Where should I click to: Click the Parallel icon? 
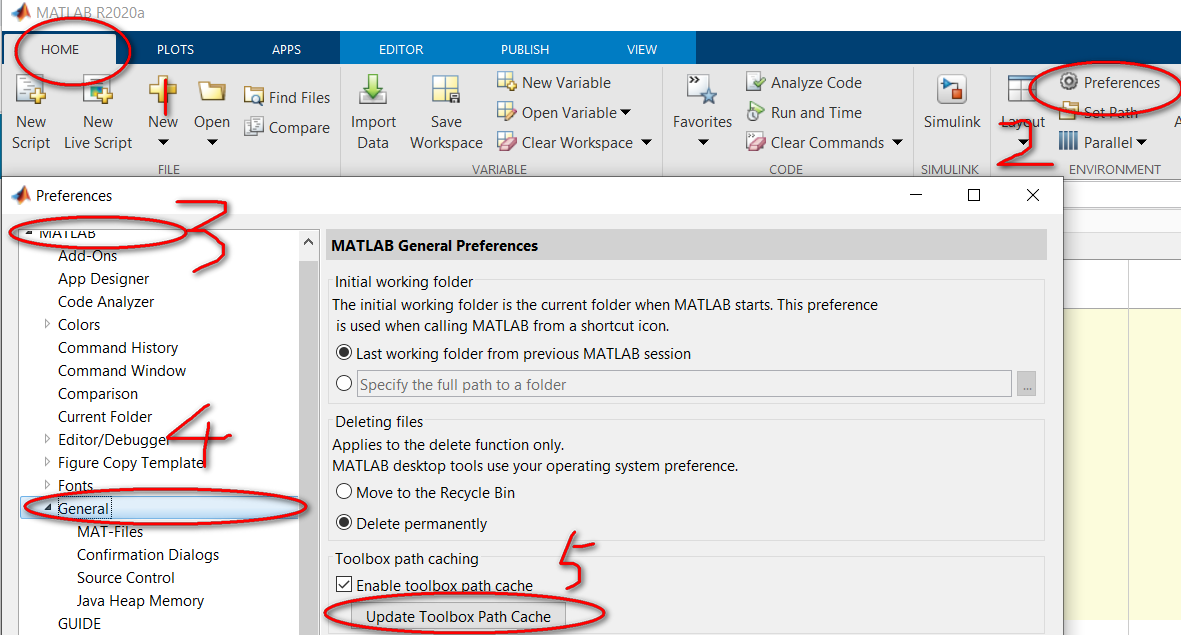[x=1068, y=142]
